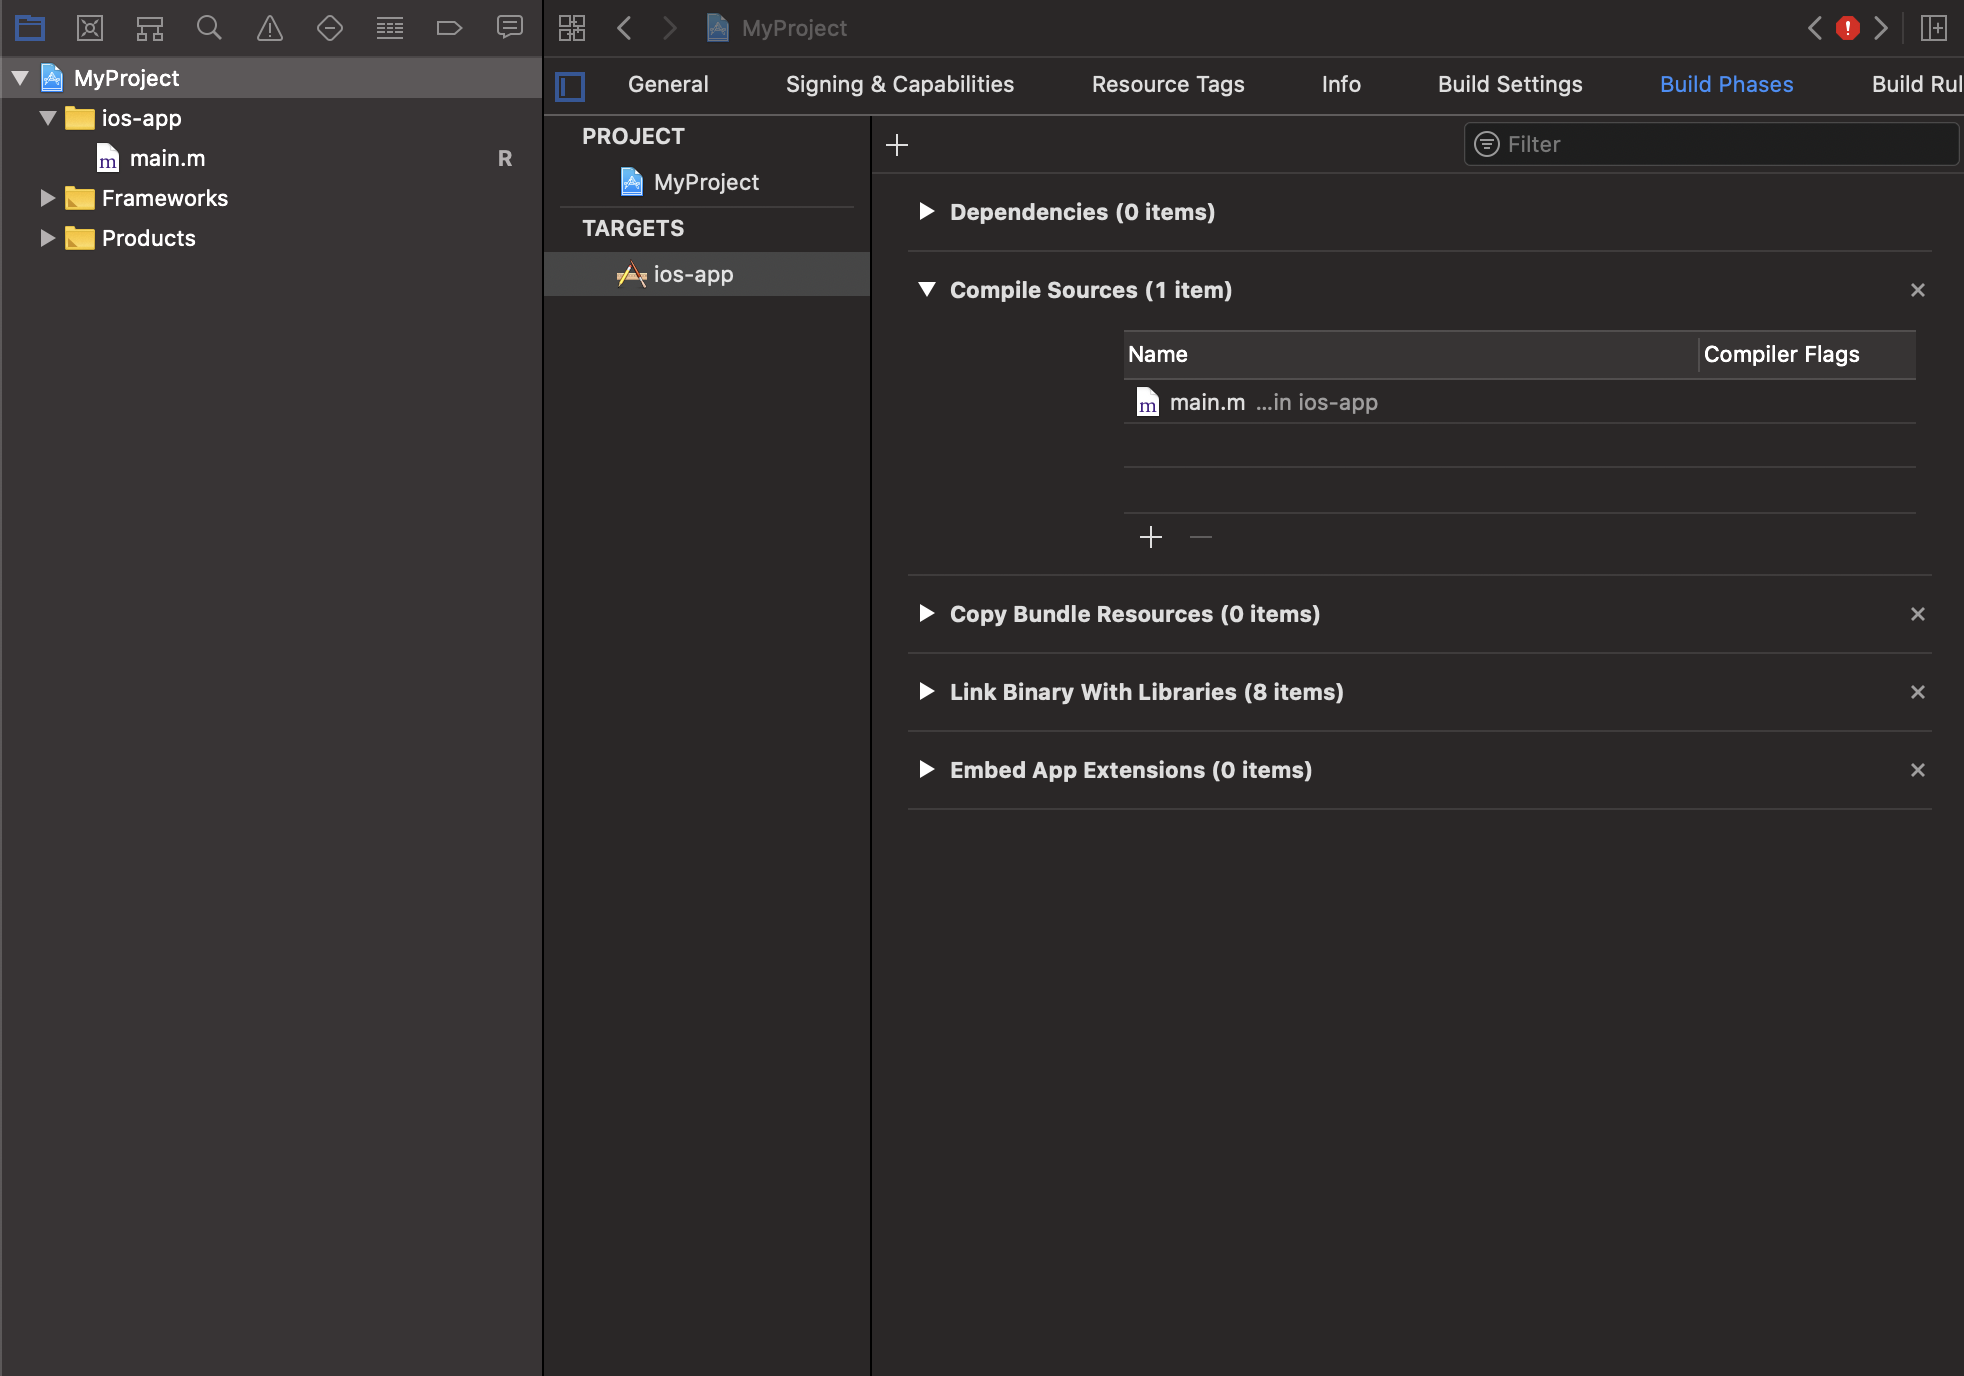
Task: Click the R status badge for main.m
Action: pyautogui.click(x=505, y=158)
